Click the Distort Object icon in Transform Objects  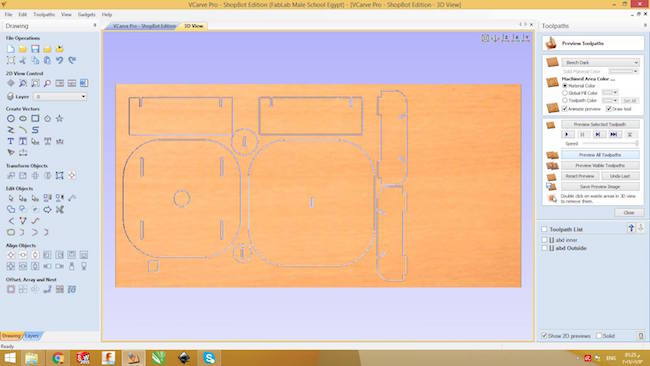[x=60, y=175]
